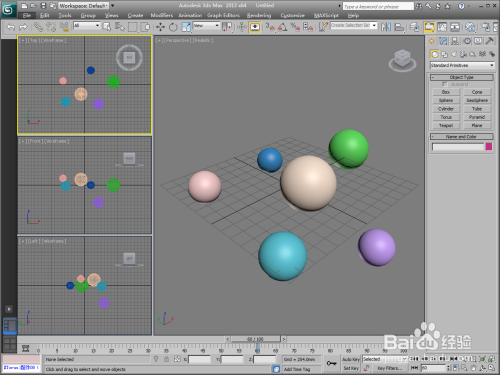This screenshot has width=500, height=375.
Task: Collapse the Object Type rollout
Action: coord(462,77)
